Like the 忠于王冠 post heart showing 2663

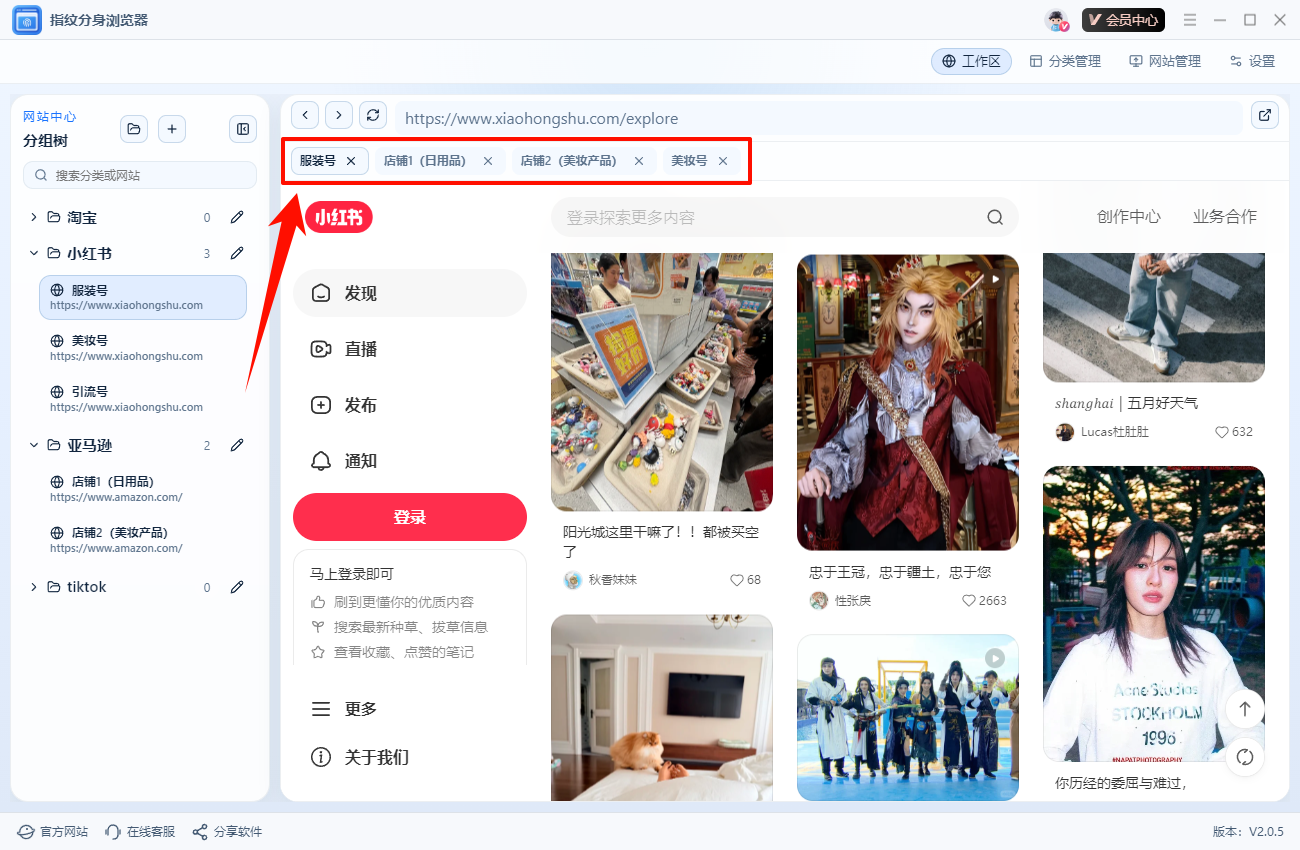click(x=968, y=601)
